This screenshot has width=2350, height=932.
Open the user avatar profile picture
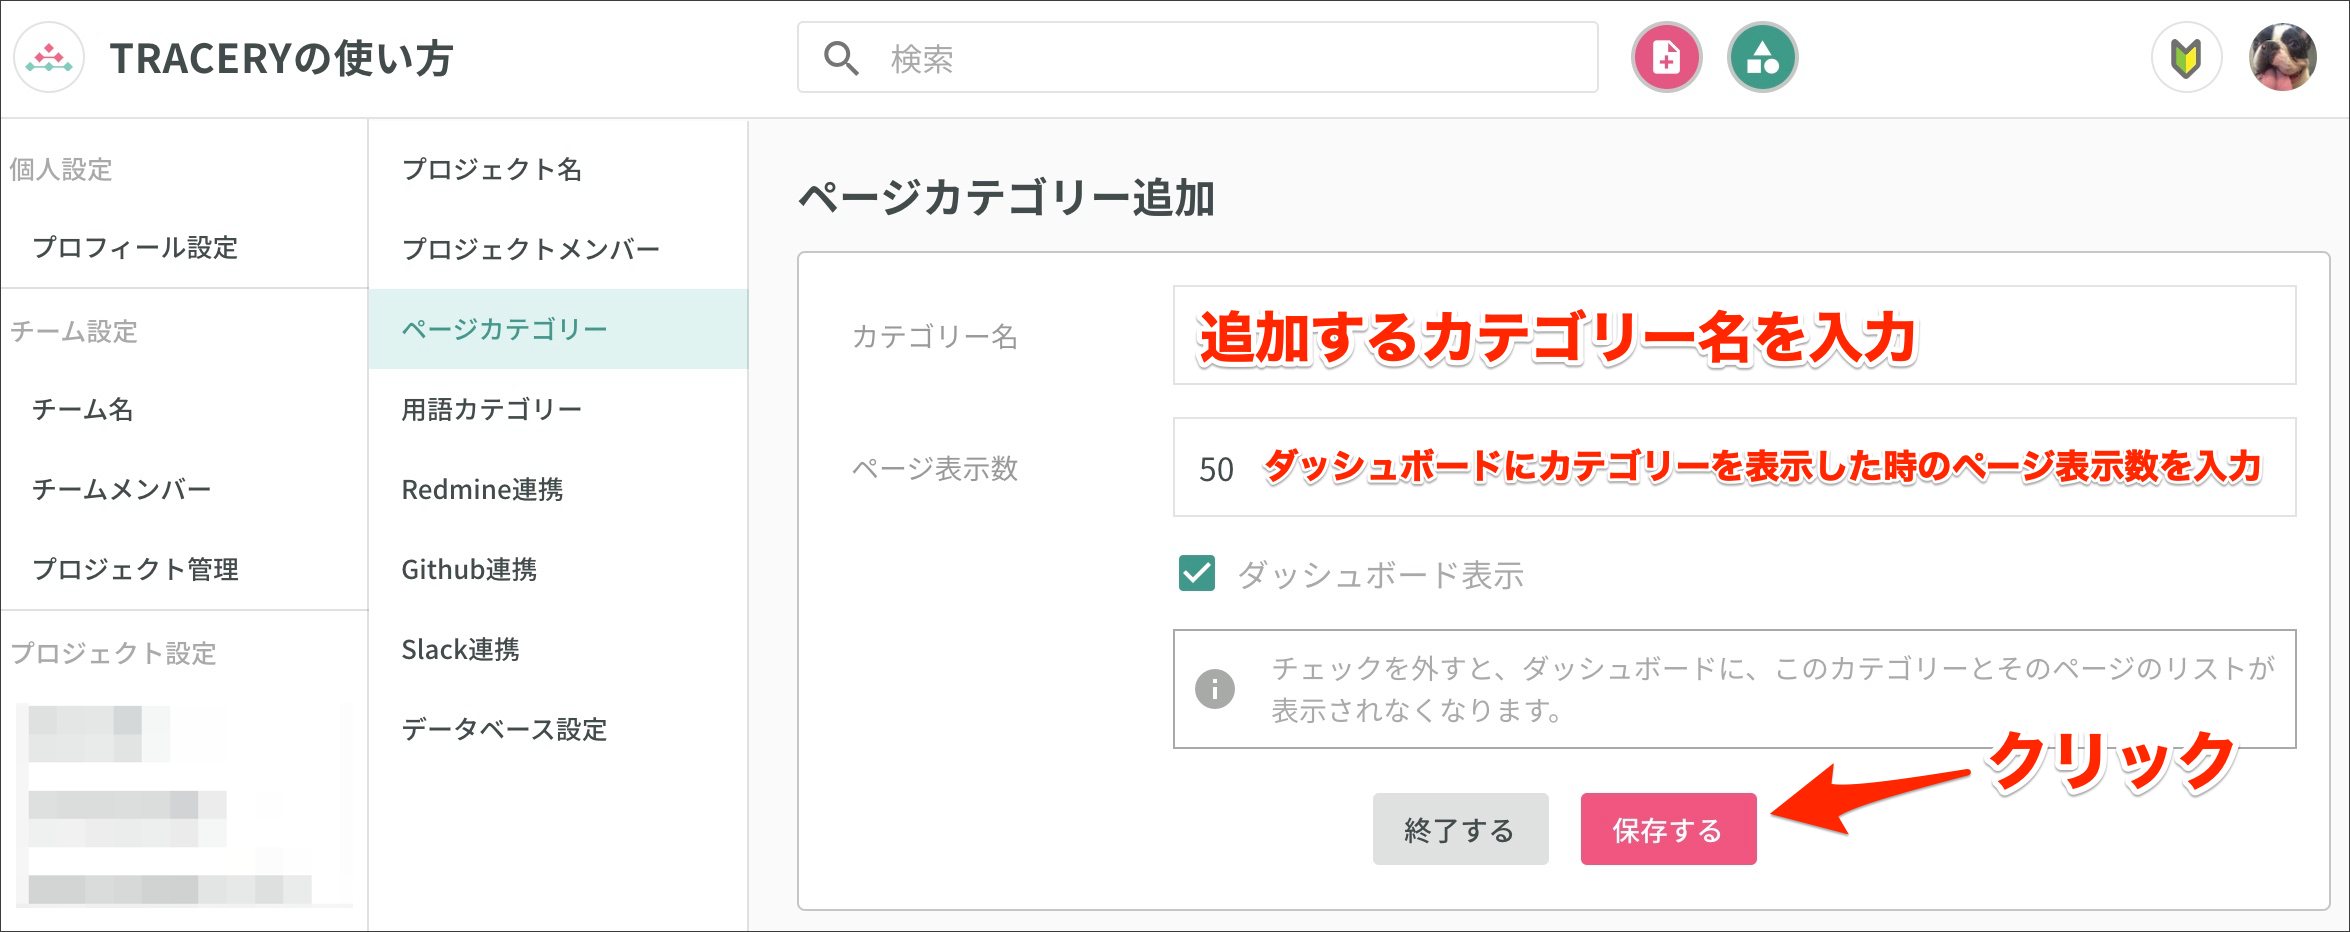(x=2282, y=58)
